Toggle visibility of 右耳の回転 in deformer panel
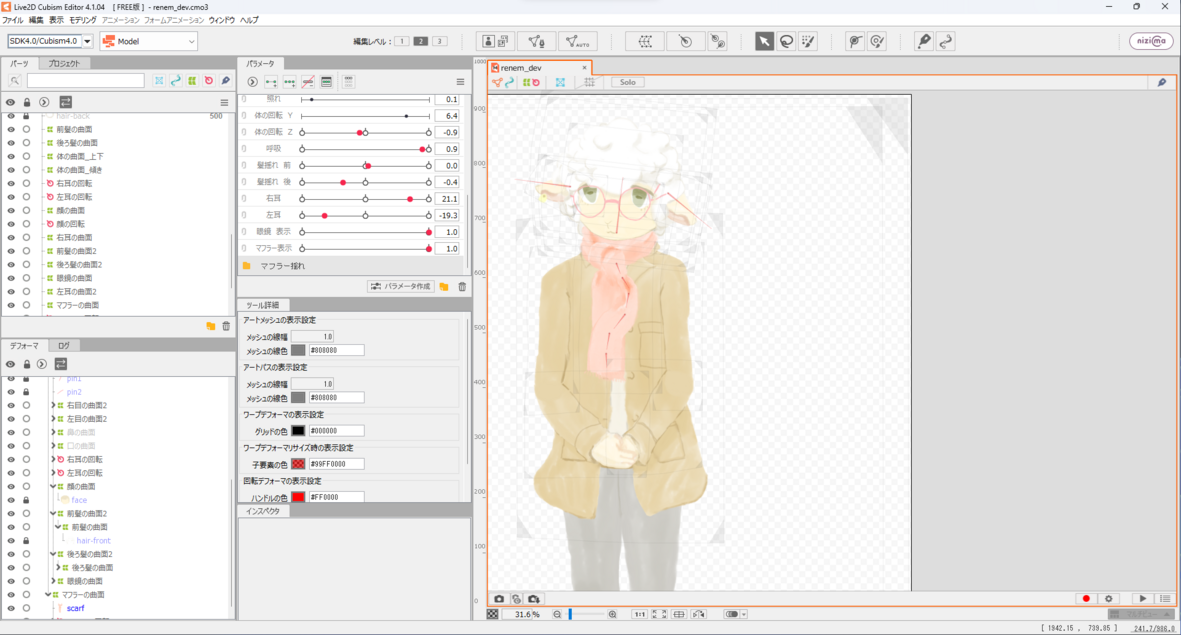This screenshot has width=1181, height=635. click(x=11, y=459)
